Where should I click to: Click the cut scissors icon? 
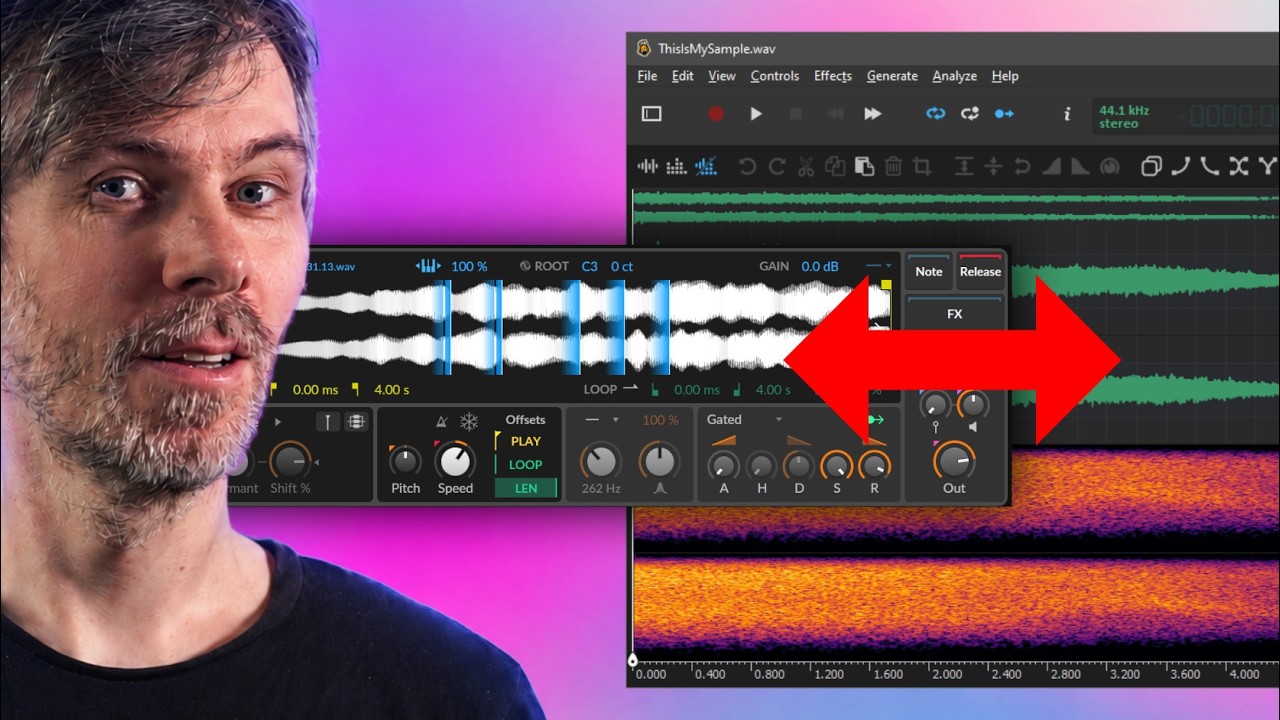806,166
